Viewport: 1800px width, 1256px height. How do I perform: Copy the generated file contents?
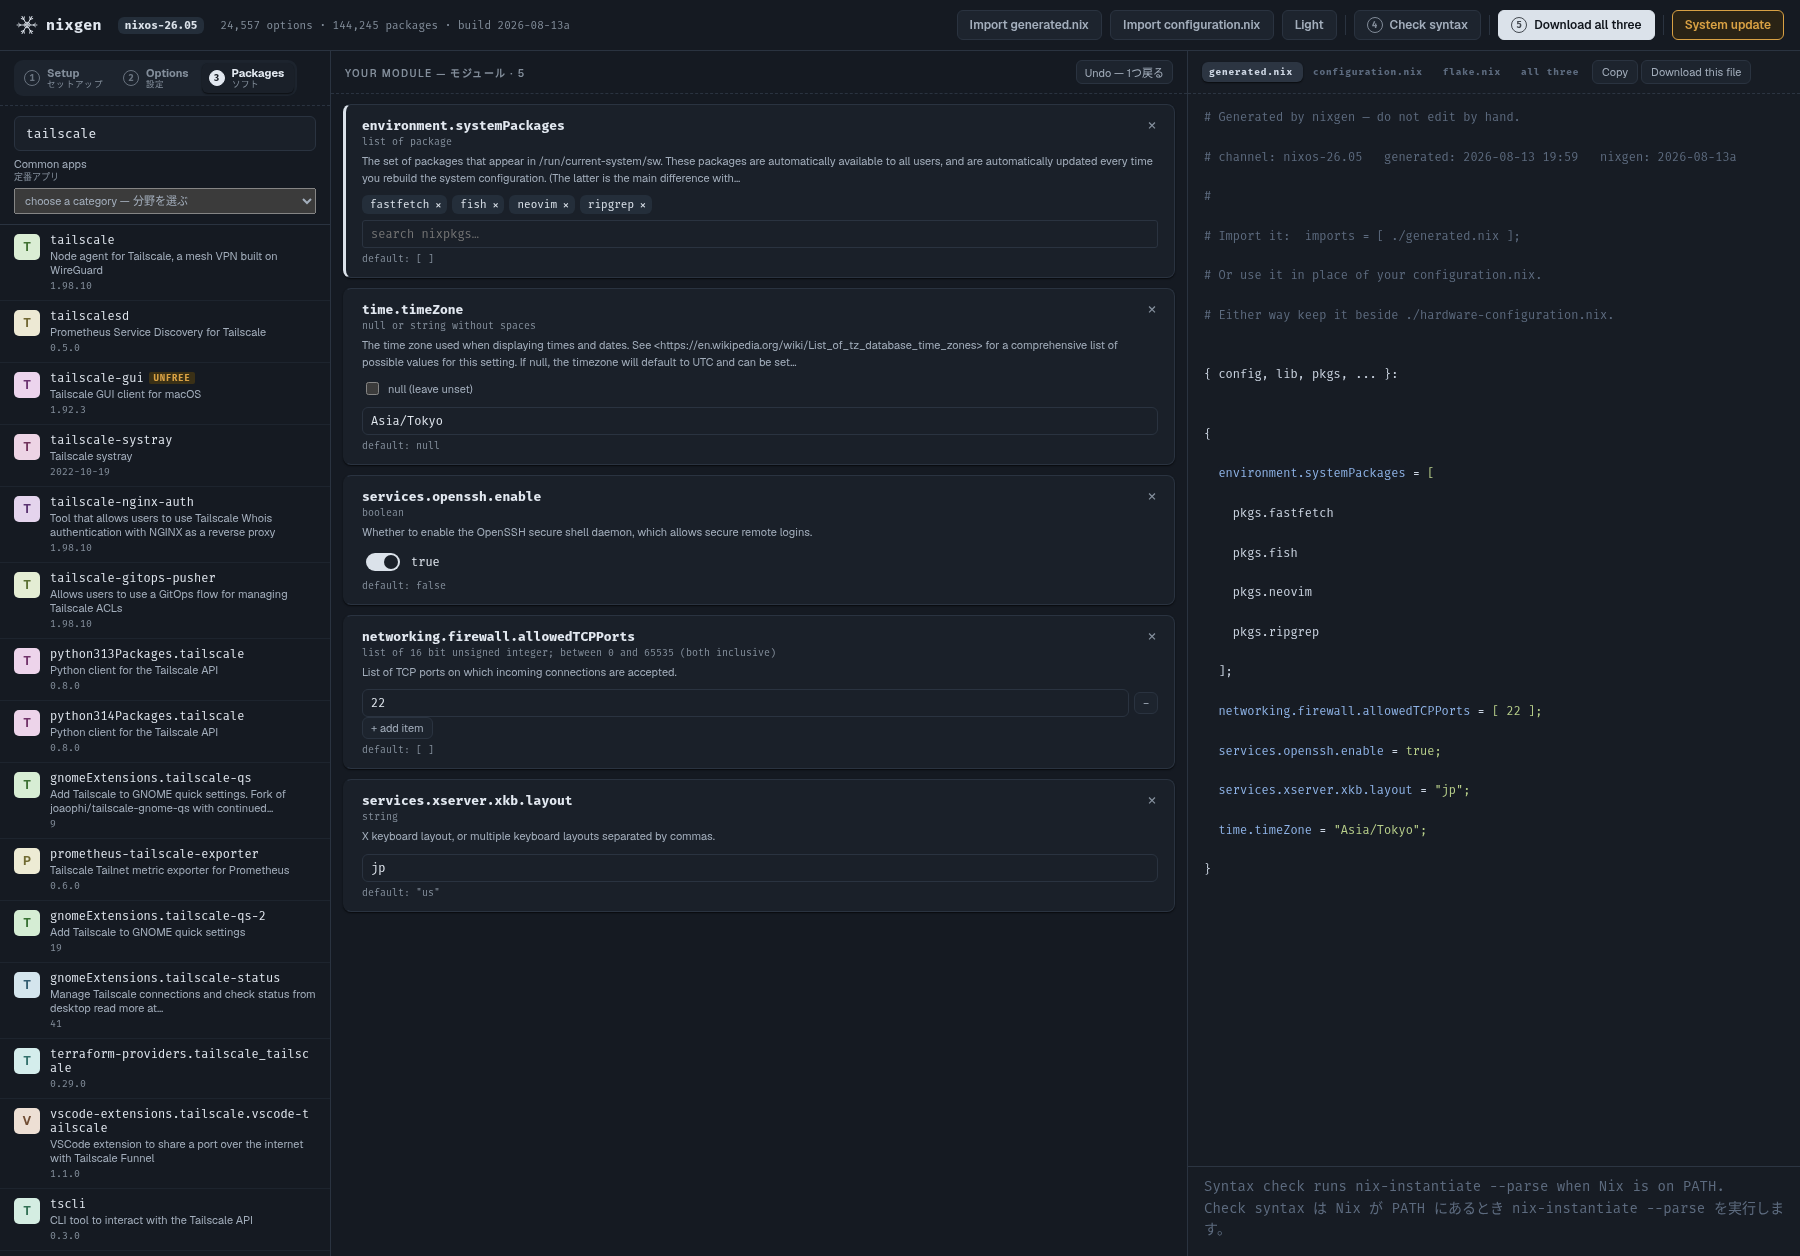(x=1614, y=72)
